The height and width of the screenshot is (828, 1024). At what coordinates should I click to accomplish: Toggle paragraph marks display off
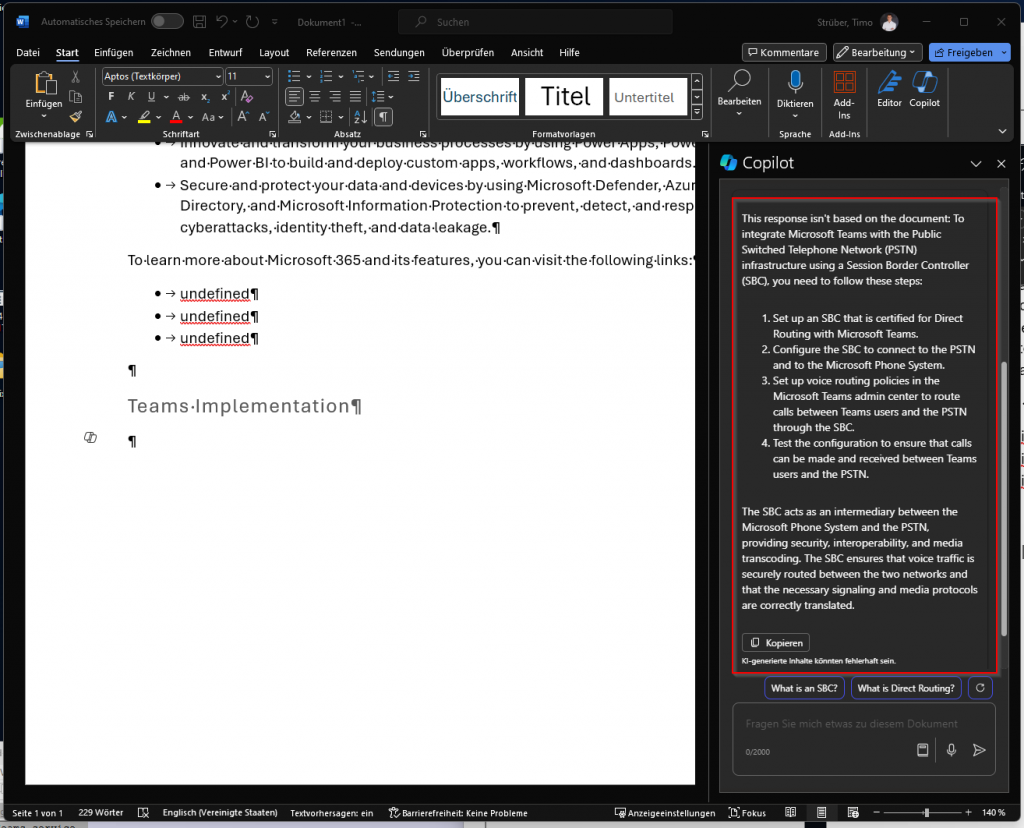383,117
